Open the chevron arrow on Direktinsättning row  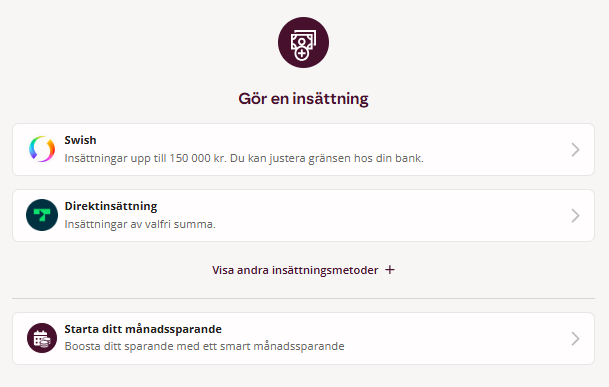tap(576, 216)
